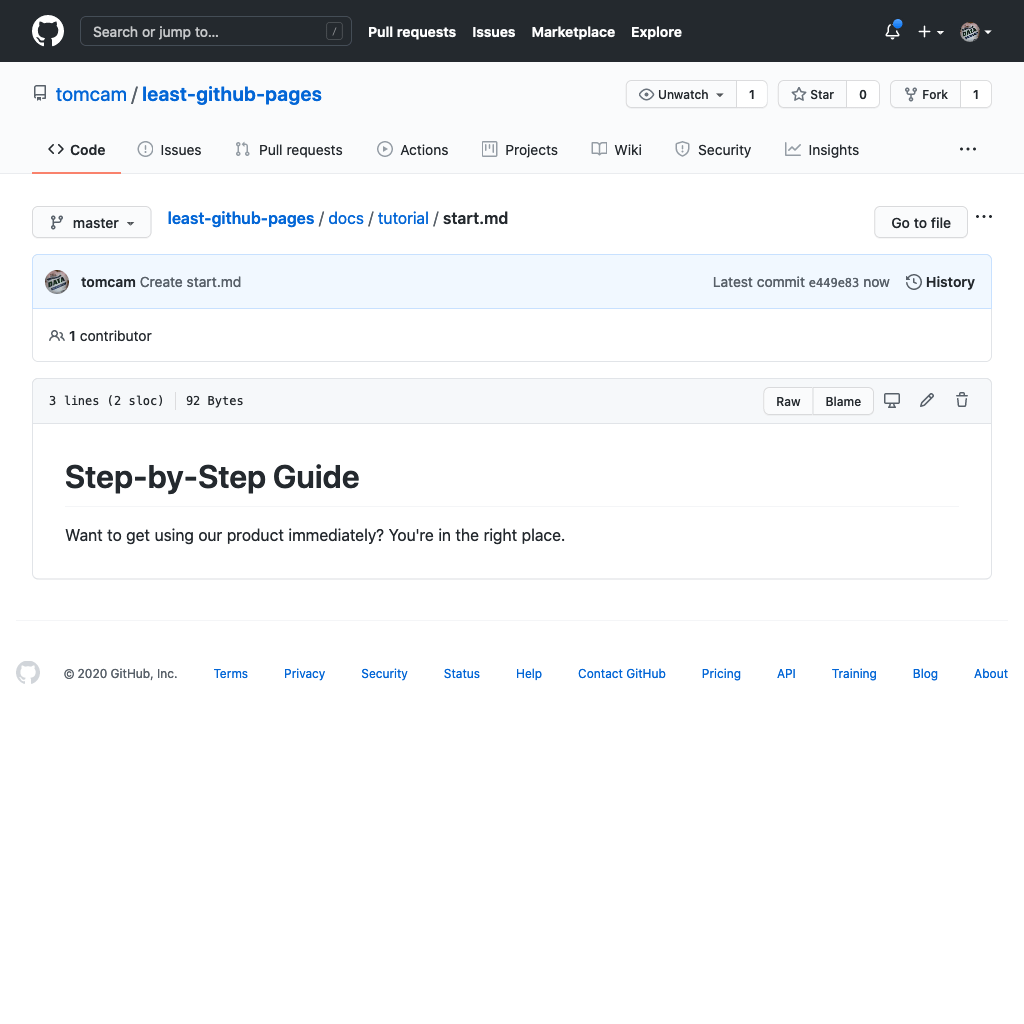Open the Marketplace menu item
This screenshot has height=1024, width=1024.
573,31
